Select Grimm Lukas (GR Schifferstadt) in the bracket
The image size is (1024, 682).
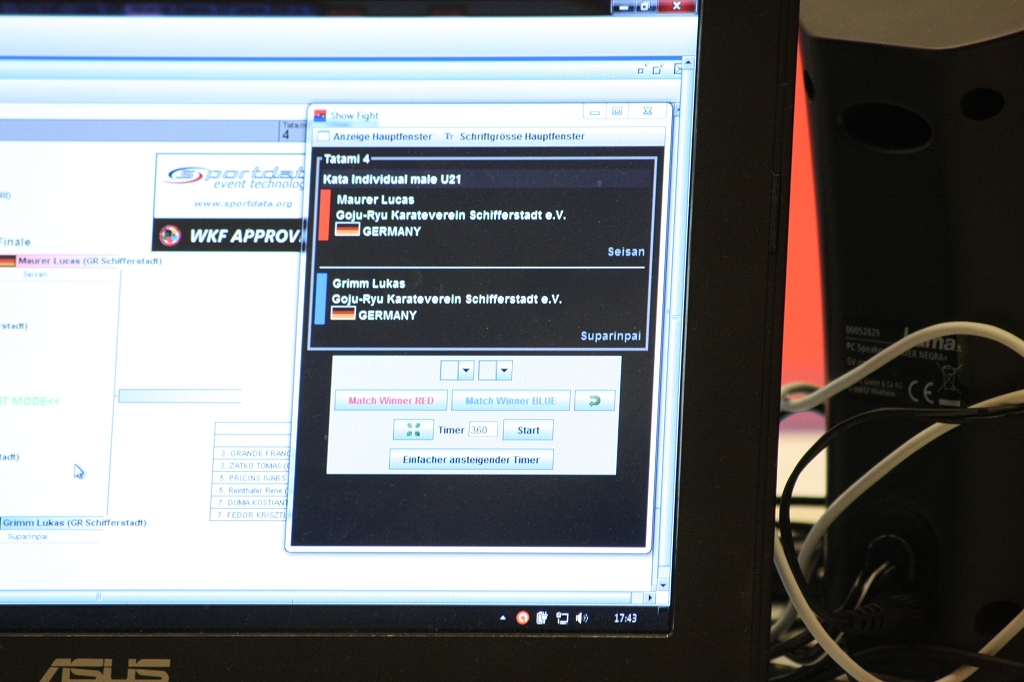coord(74,523)
